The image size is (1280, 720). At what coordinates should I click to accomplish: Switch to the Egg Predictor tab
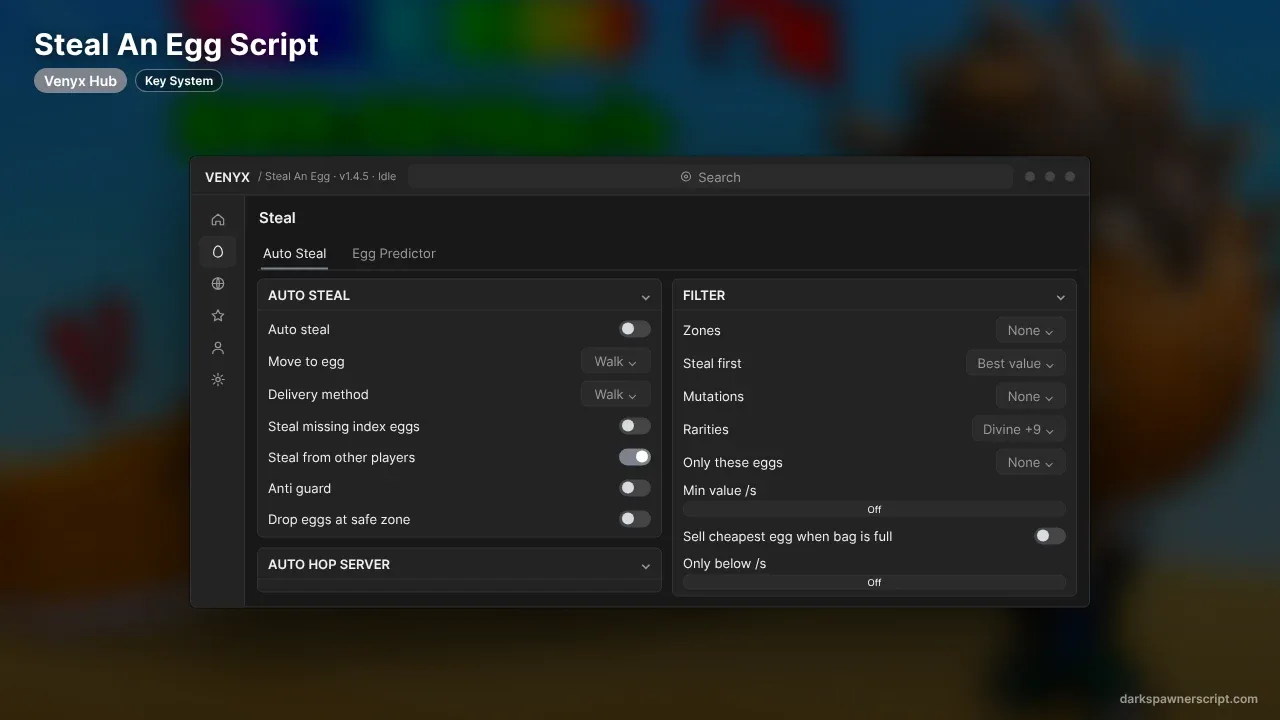tap(394, 254)
